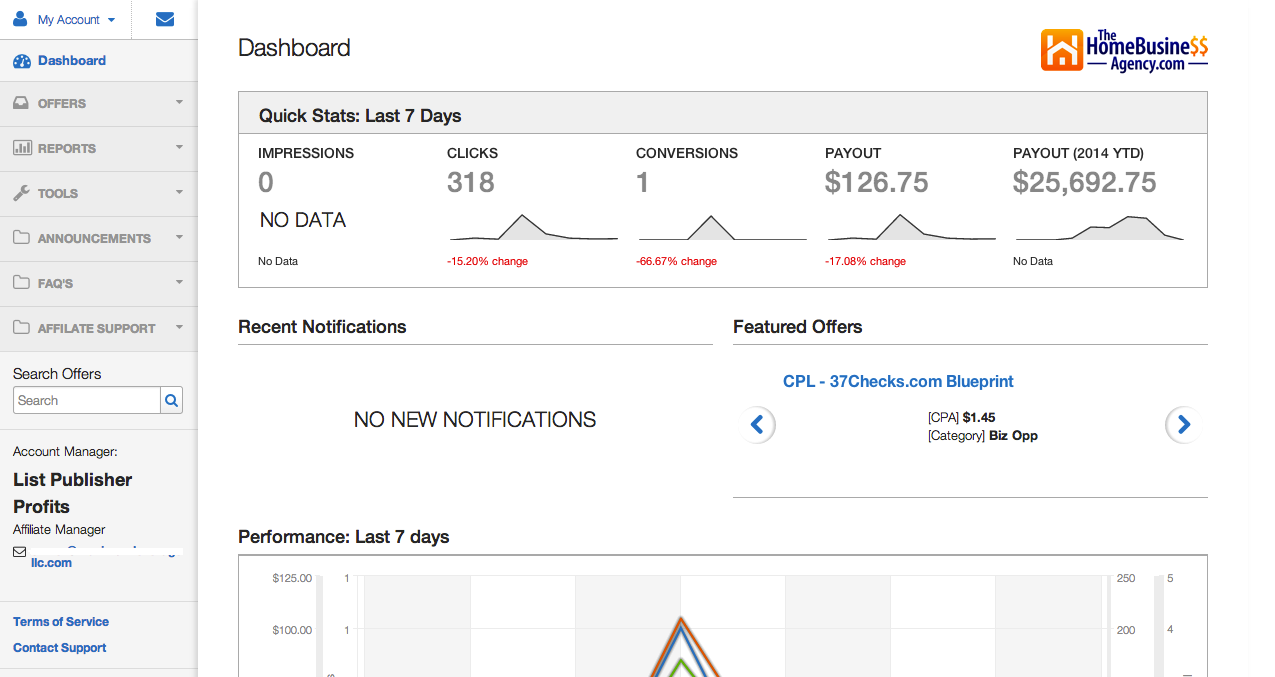
Task: Click the Impressions NO DATA text
Action: click(x=303, y=220)
